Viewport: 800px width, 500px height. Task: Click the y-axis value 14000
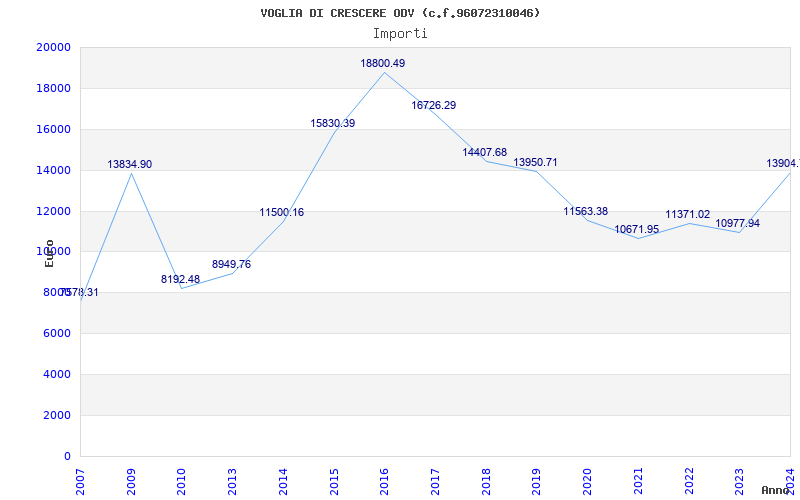pos(54,170)
